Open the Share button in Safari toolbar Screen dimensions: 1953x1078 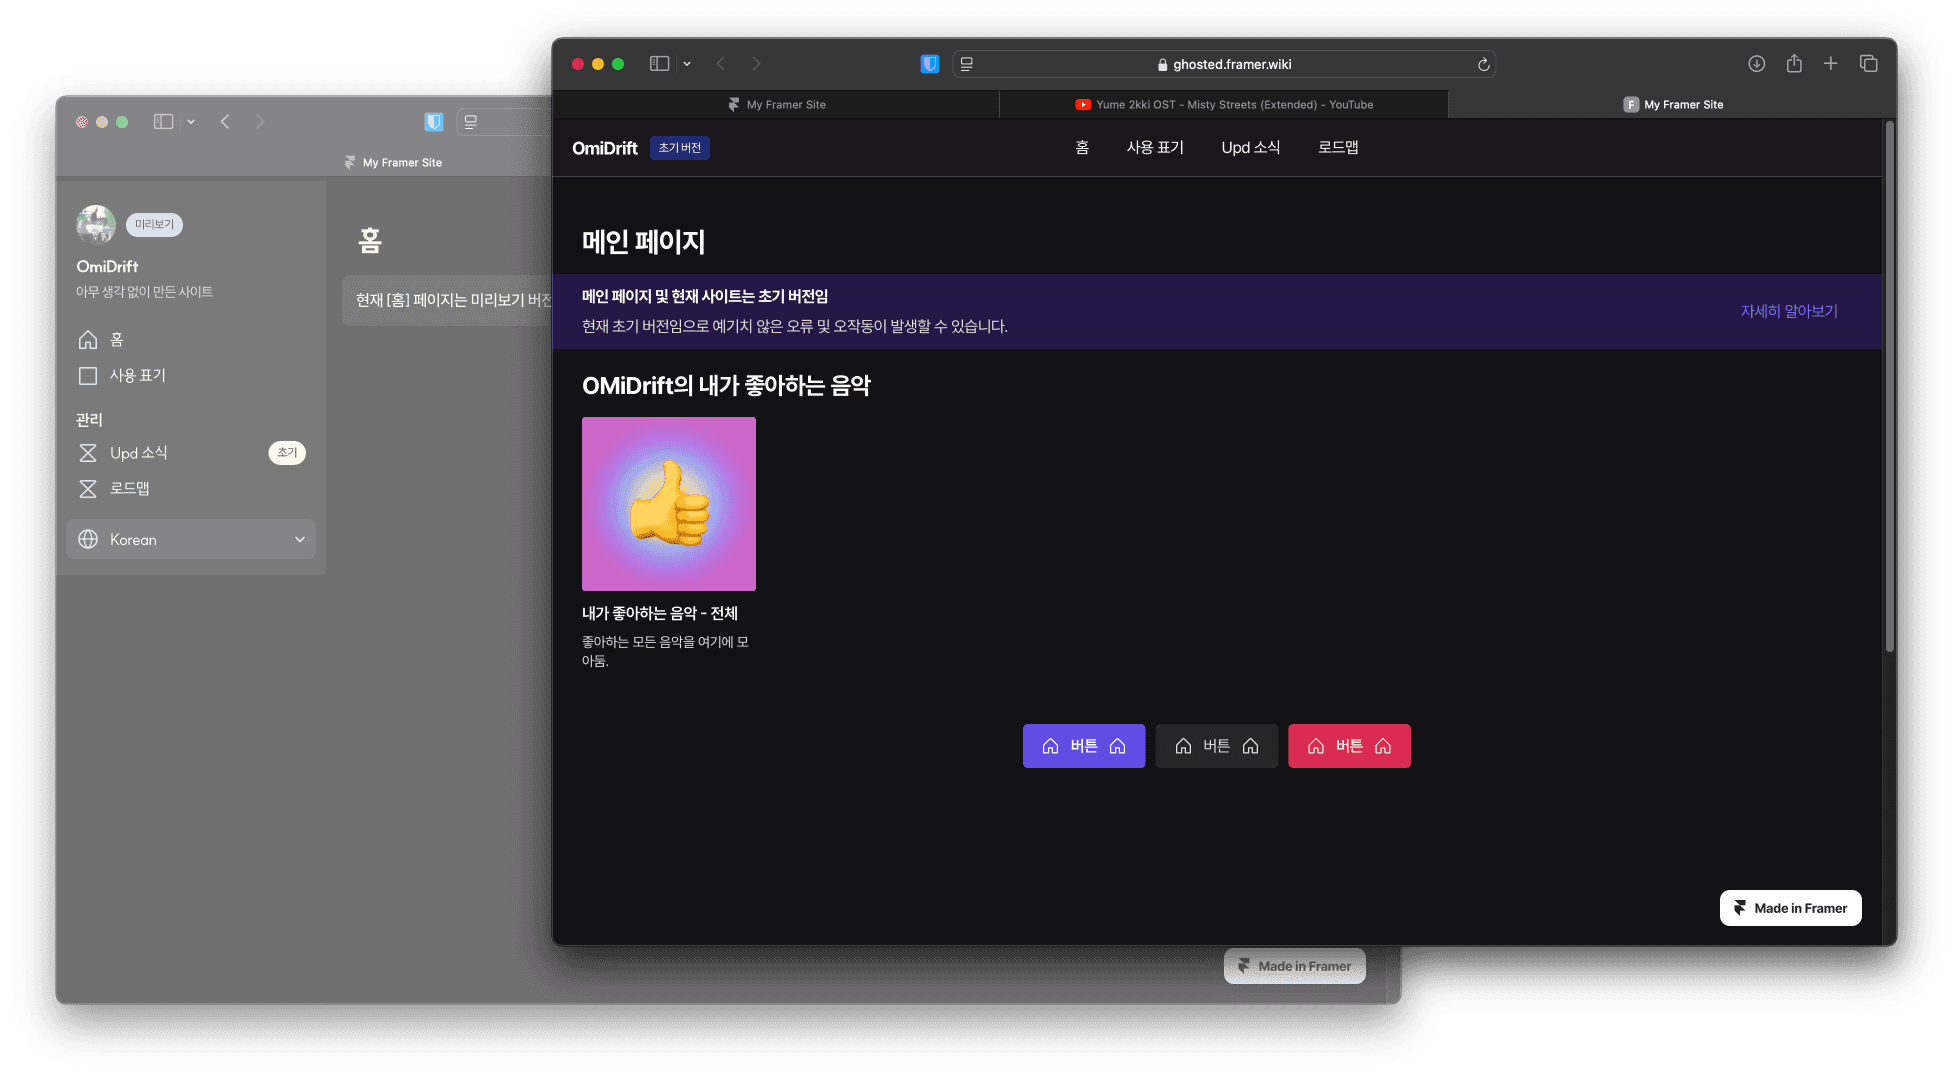[x=1794, y=64]
